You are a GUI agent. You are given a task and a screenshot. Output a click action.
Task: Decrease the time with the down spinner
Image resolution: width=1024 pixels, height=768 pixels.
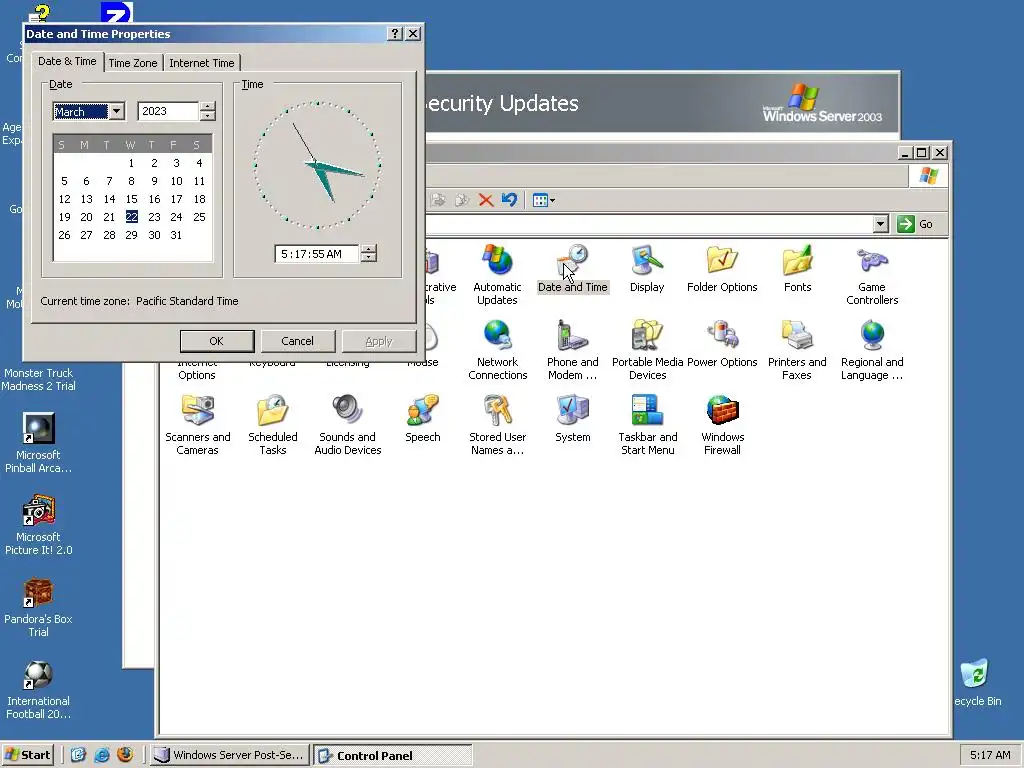point(368,258)
